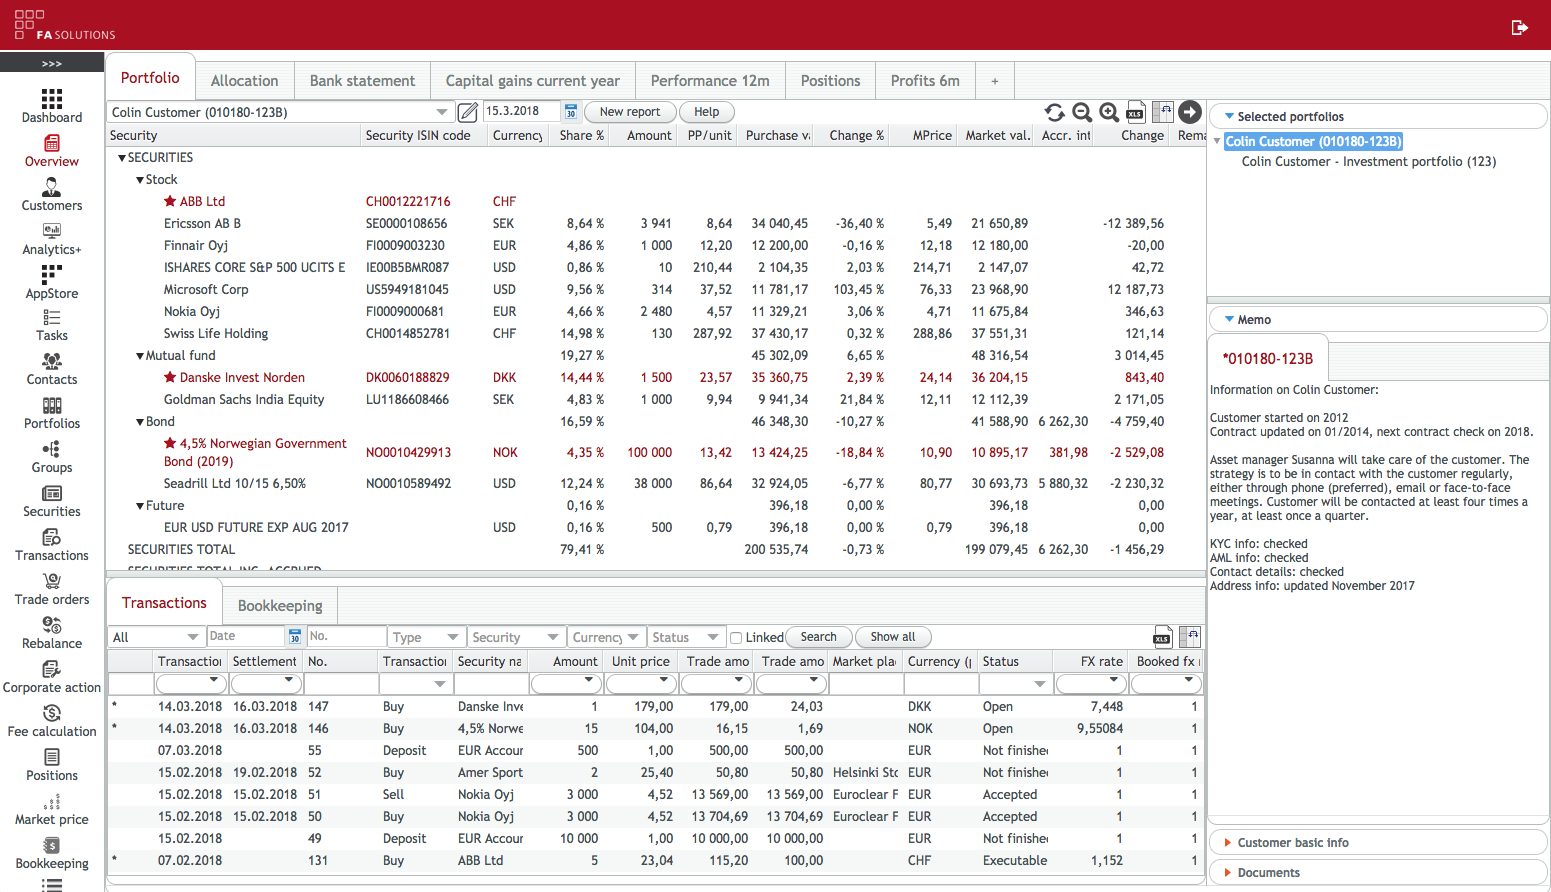The height and width of the screenshot is (892, 1551).
Task: Collapse the Mutual fund group
Action: 140,356
